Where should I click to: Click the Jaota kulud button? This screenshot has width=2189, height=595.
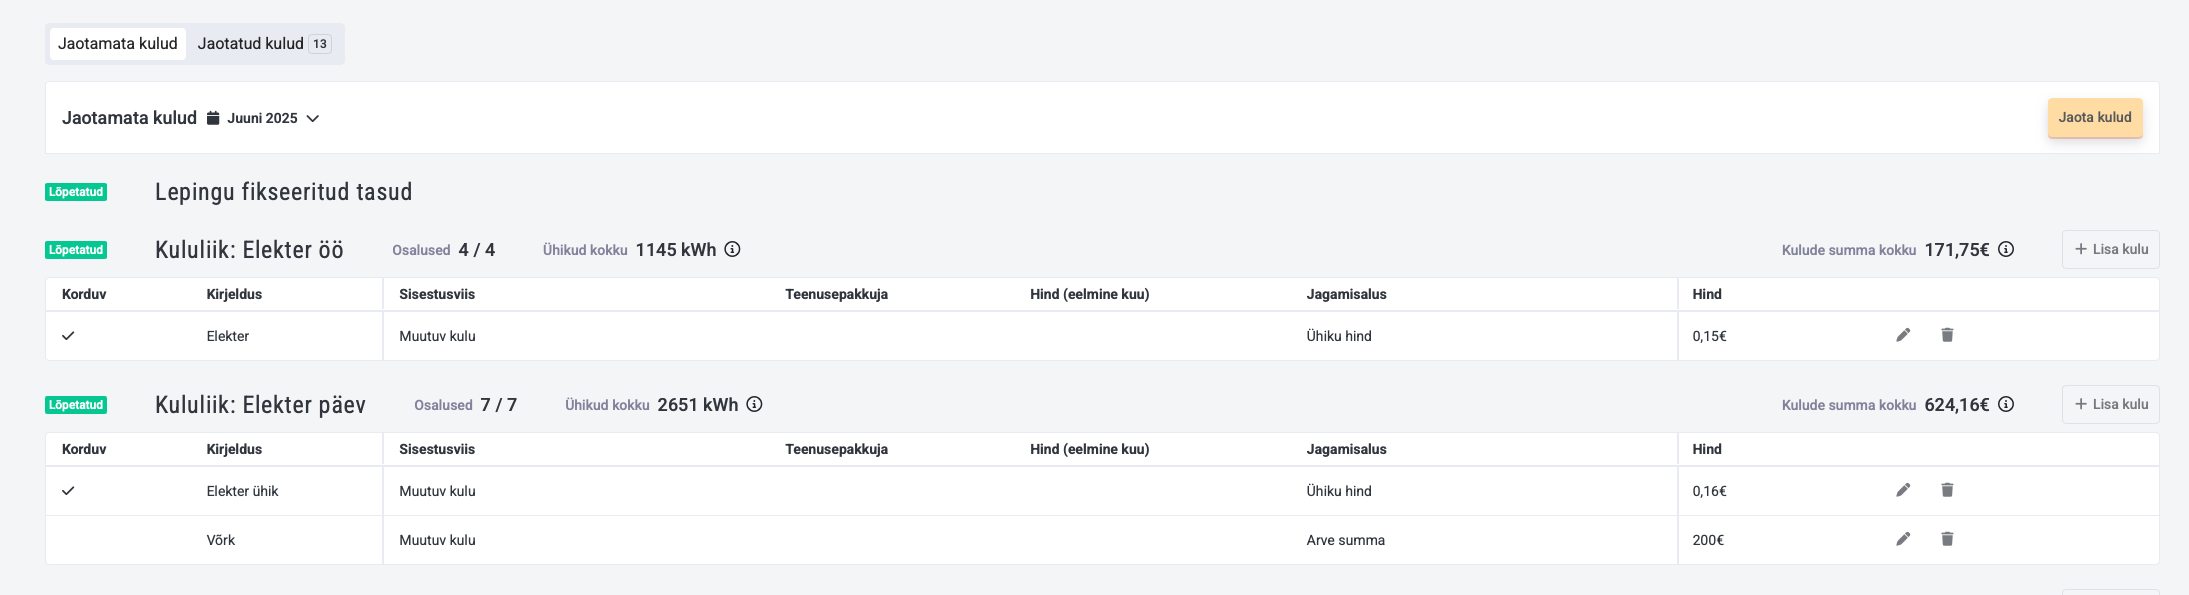click(2095, 117)
